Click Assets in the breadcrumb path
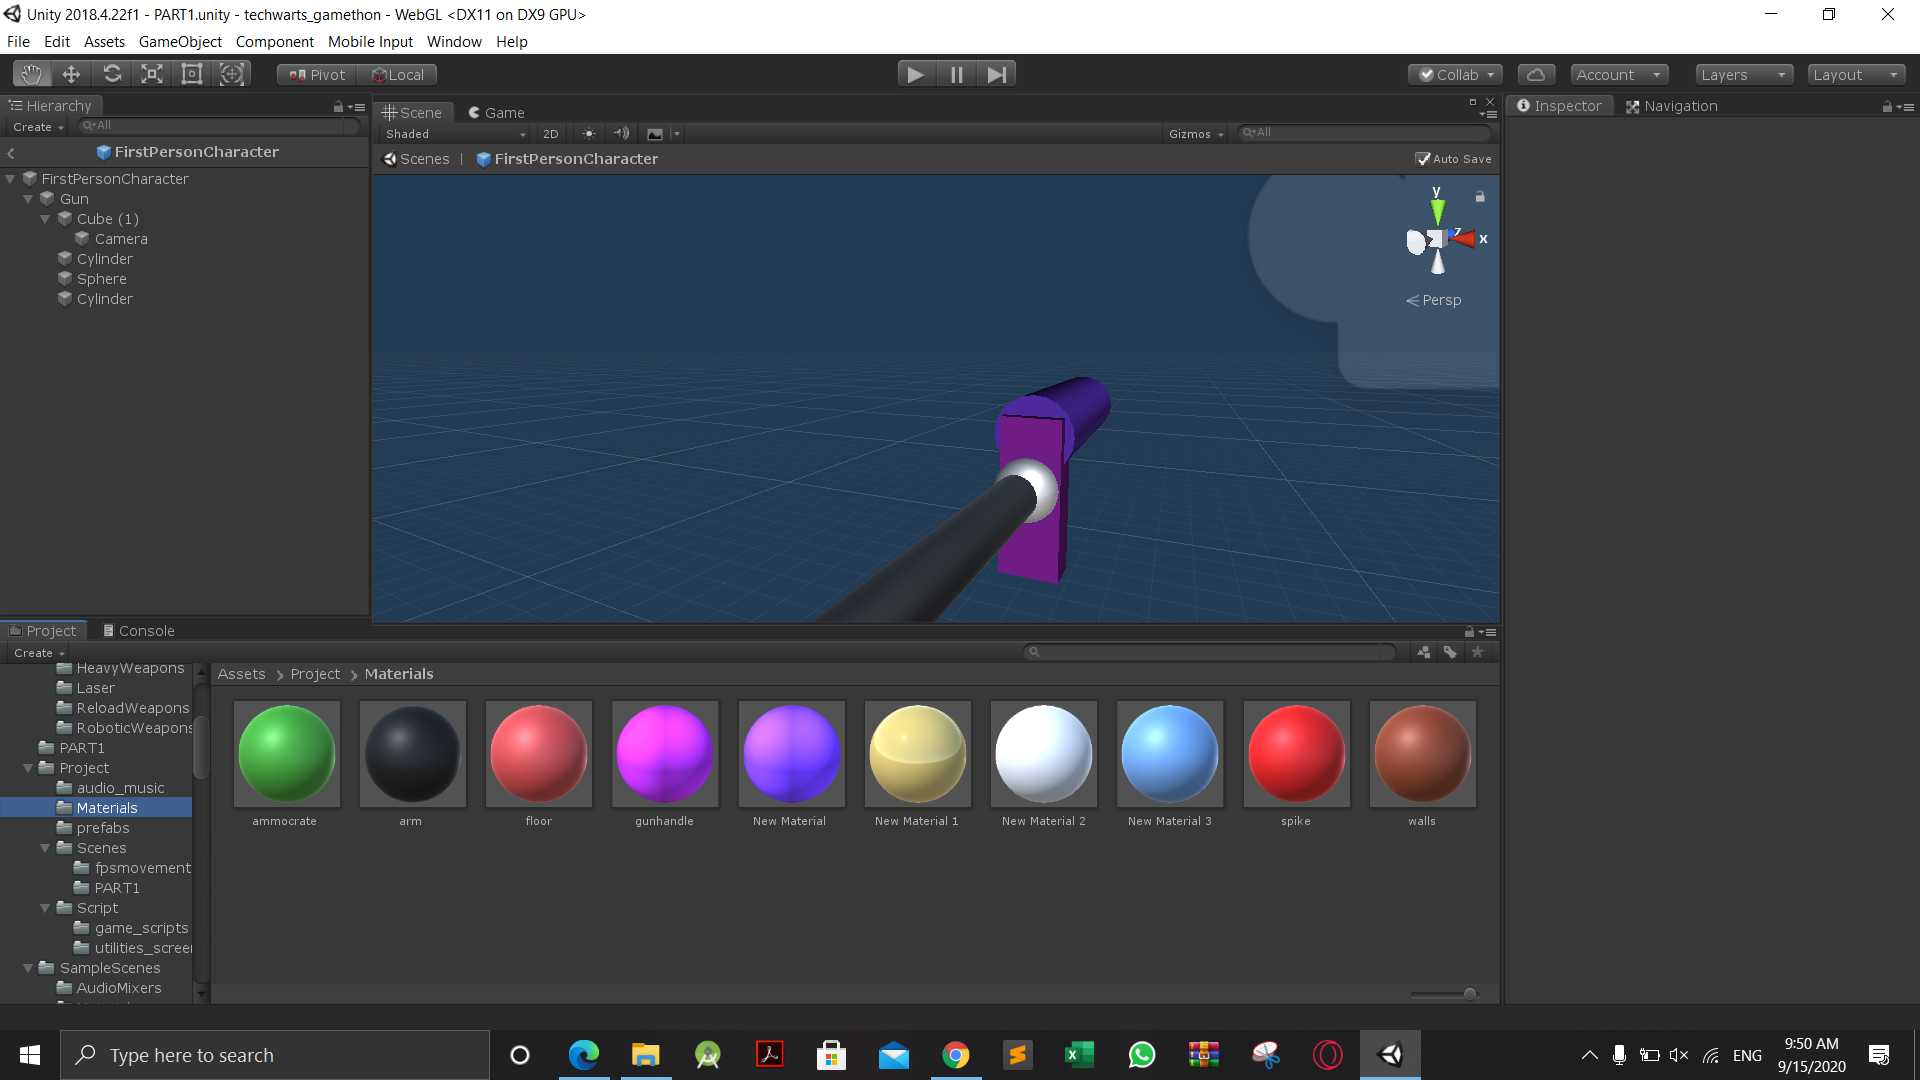1920x1080 pixels. 241,674
